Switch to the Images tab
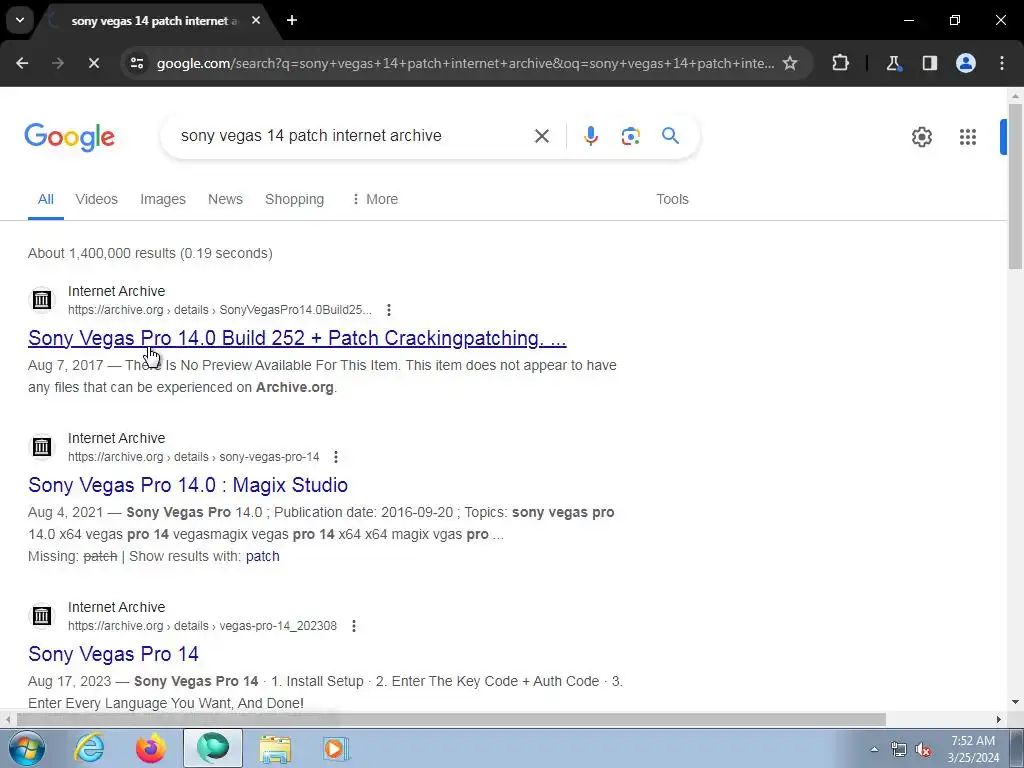The width and height of the screenshot is (1024, 768). 163,199
